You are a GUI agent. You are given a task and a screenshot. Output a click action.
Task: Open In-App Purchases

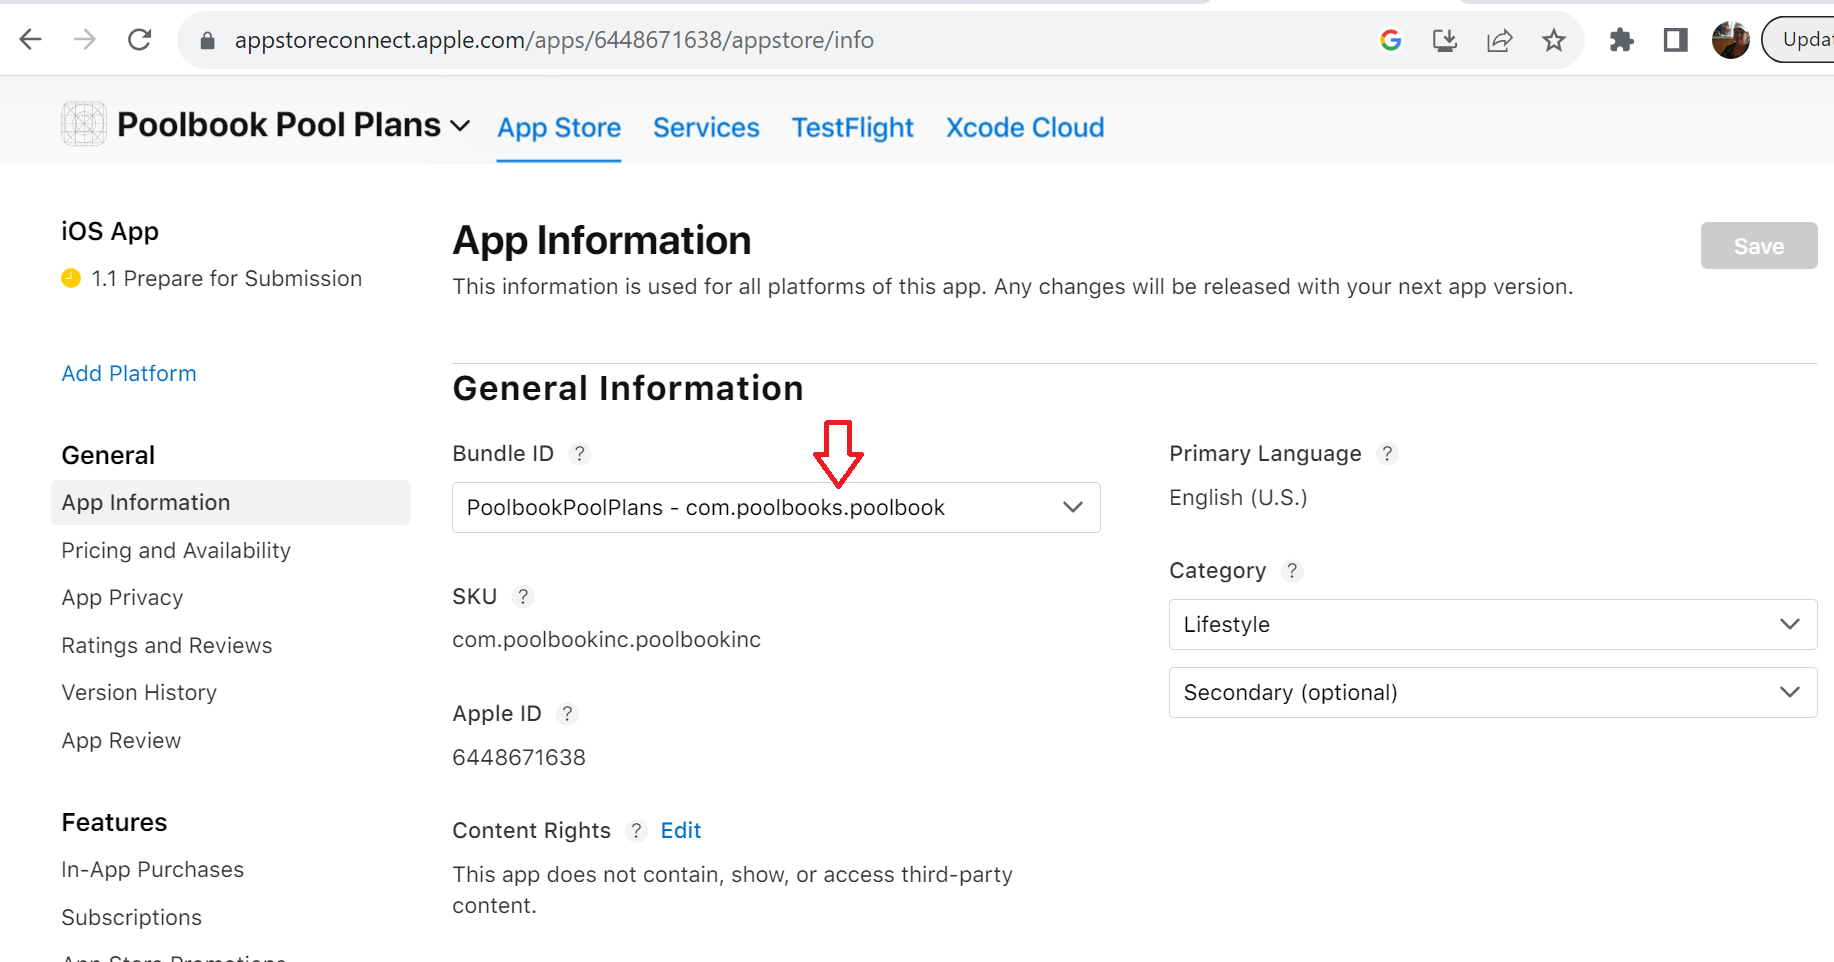tap(152, 870)
